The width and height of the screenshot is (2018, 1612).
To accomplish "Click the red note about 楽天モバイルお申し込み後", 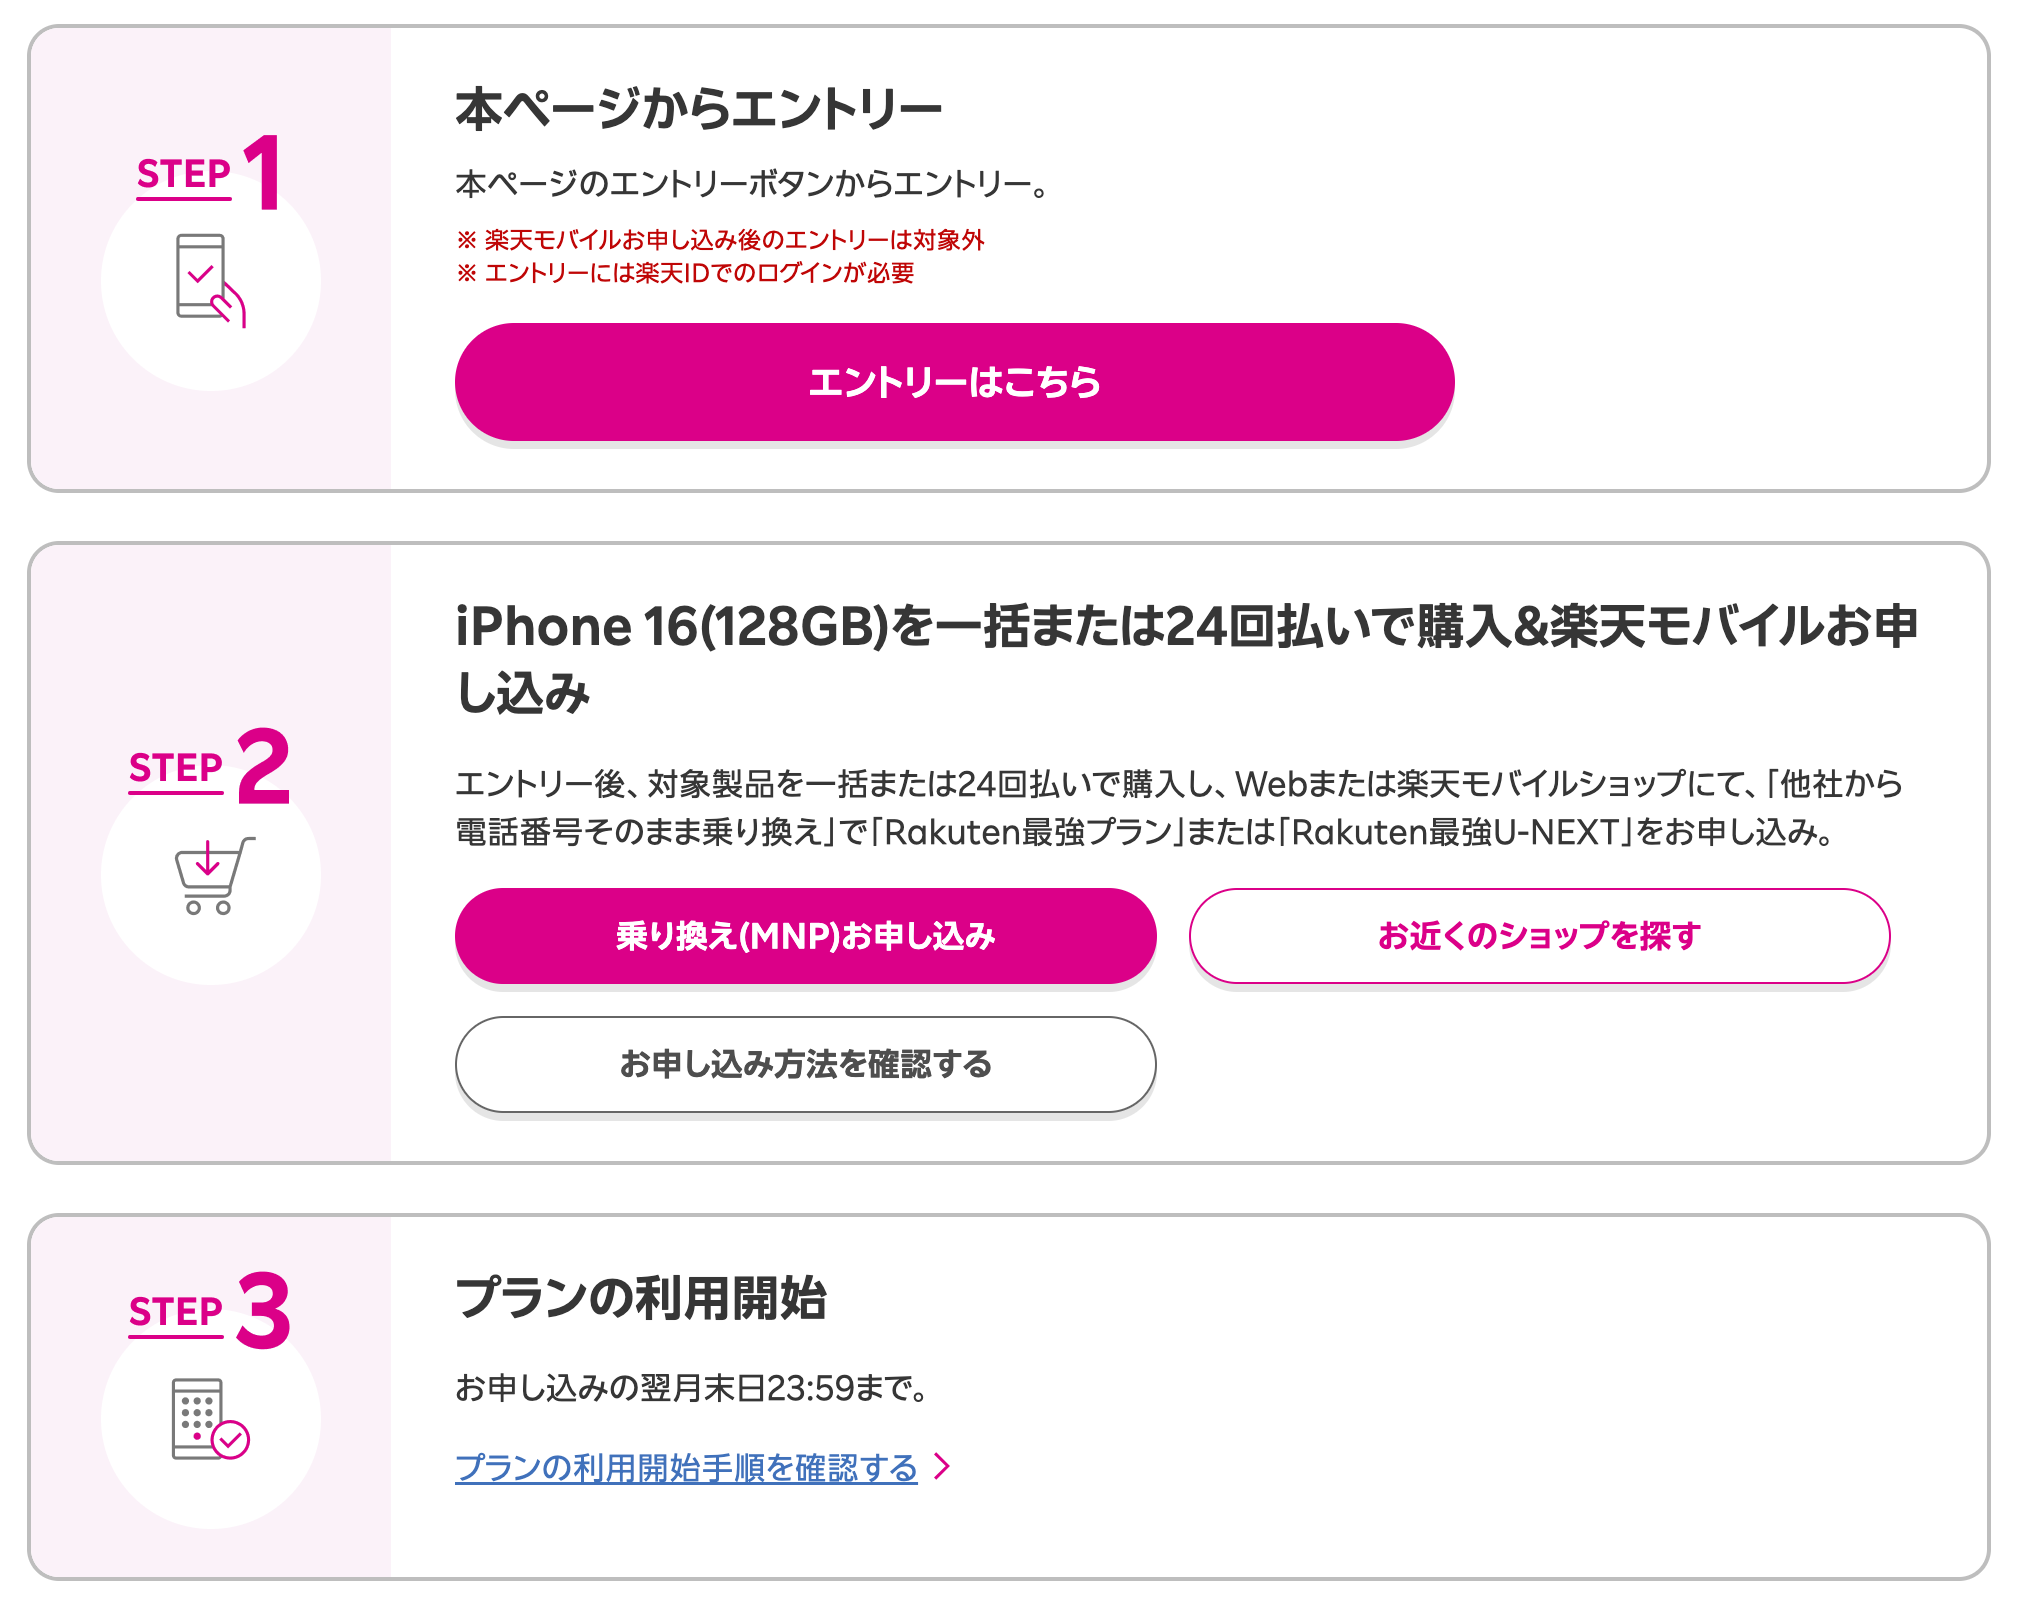I will coord(720,240).
